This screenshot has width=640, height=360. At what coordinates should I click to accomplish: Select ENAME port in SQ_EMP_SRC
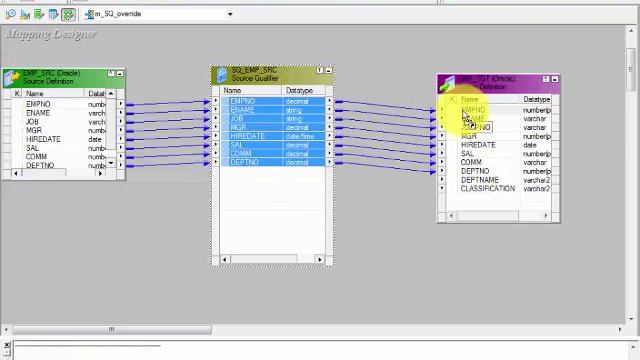273,109
